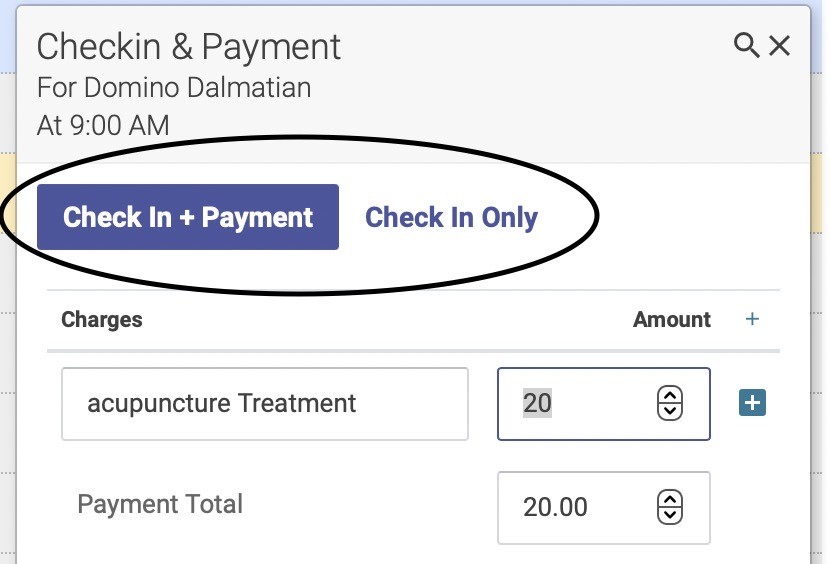Click the Checkin & Payment title
830x564 pixels.
coord(188,46)
